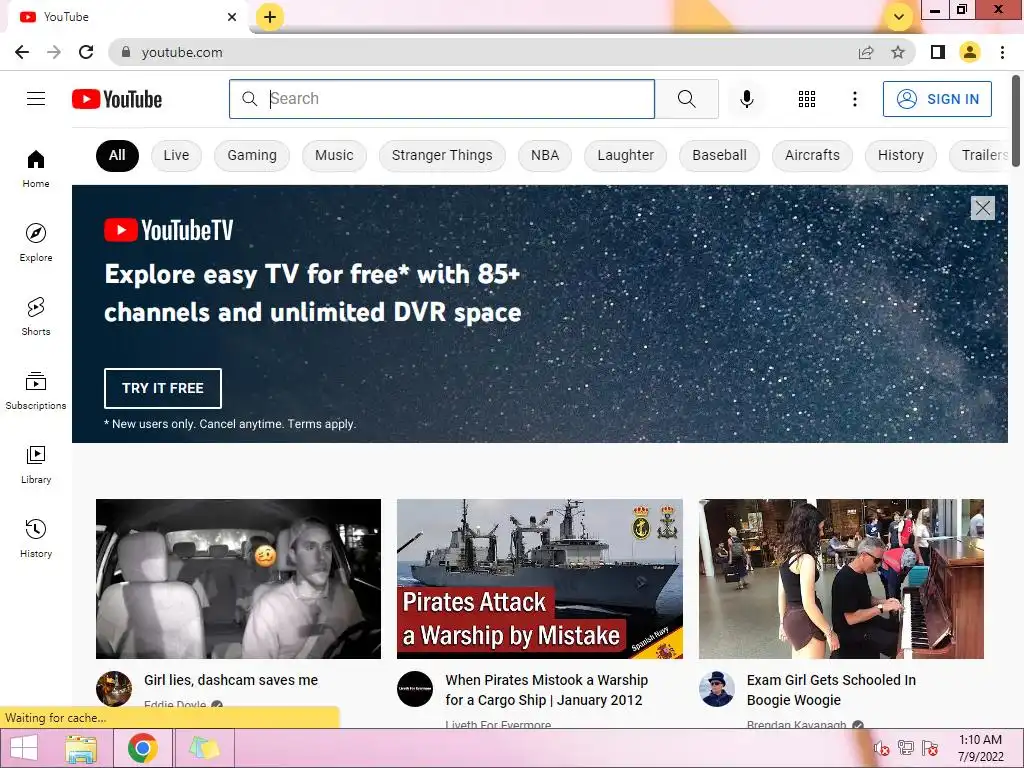The image size is (1024, 768).
Task: Select the All filter chip
Action: pyautogui.click(x=117, y=155)
